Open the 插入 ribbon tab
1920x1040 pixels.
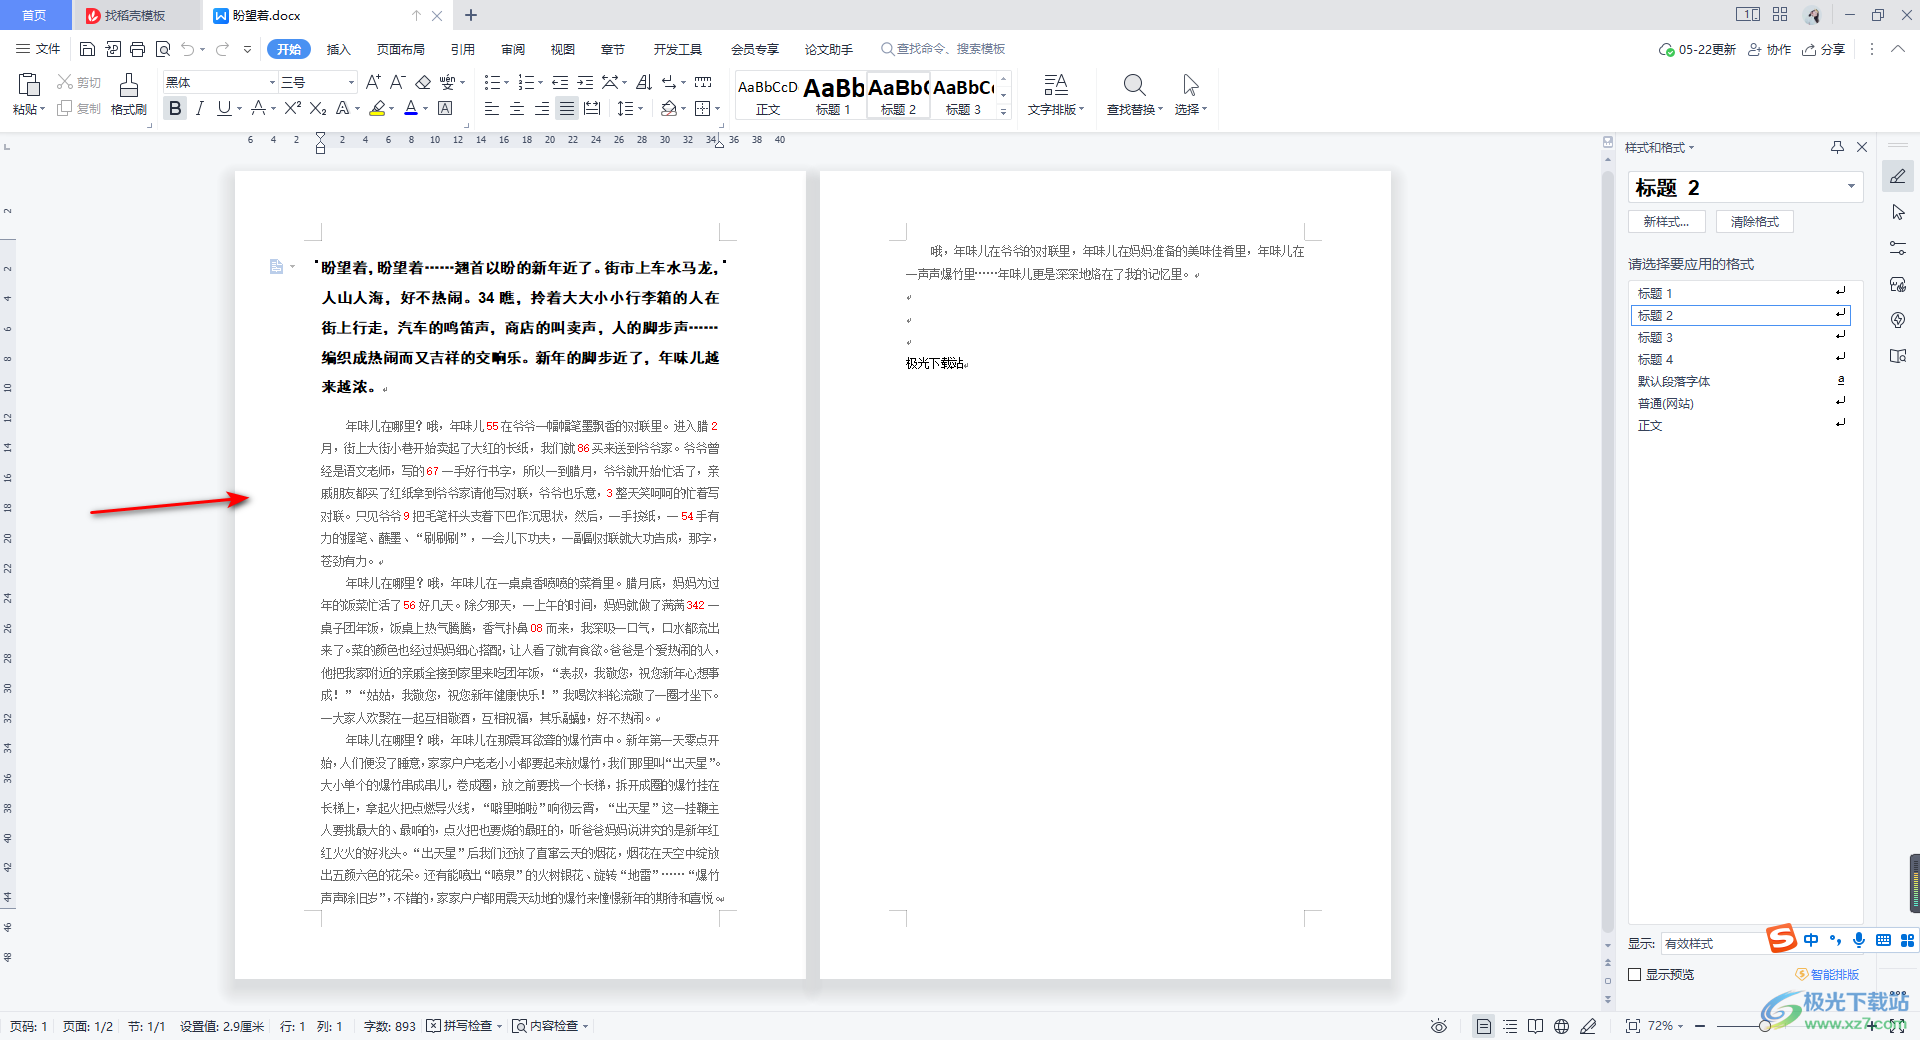pos(339,49)
